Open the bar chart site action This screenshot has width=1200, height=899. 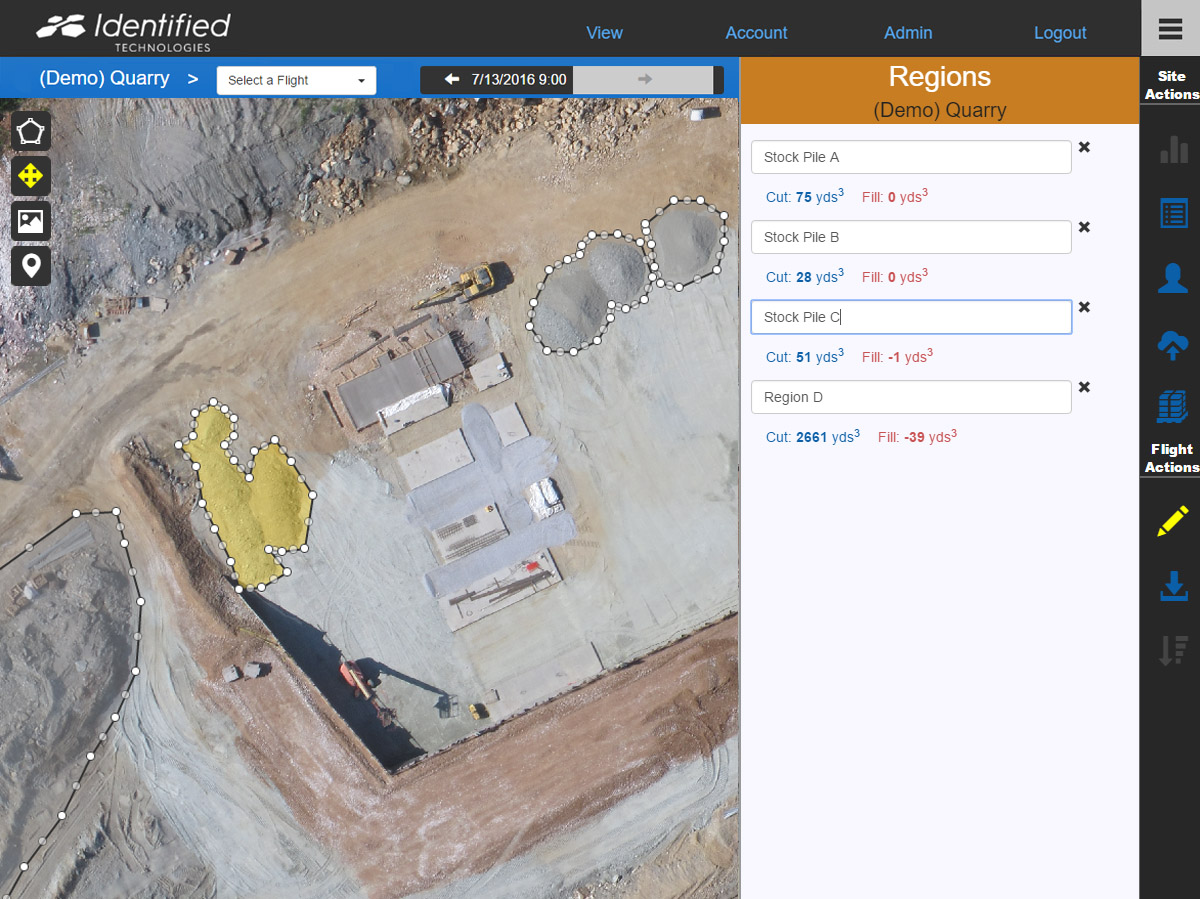coord(1172,149)
